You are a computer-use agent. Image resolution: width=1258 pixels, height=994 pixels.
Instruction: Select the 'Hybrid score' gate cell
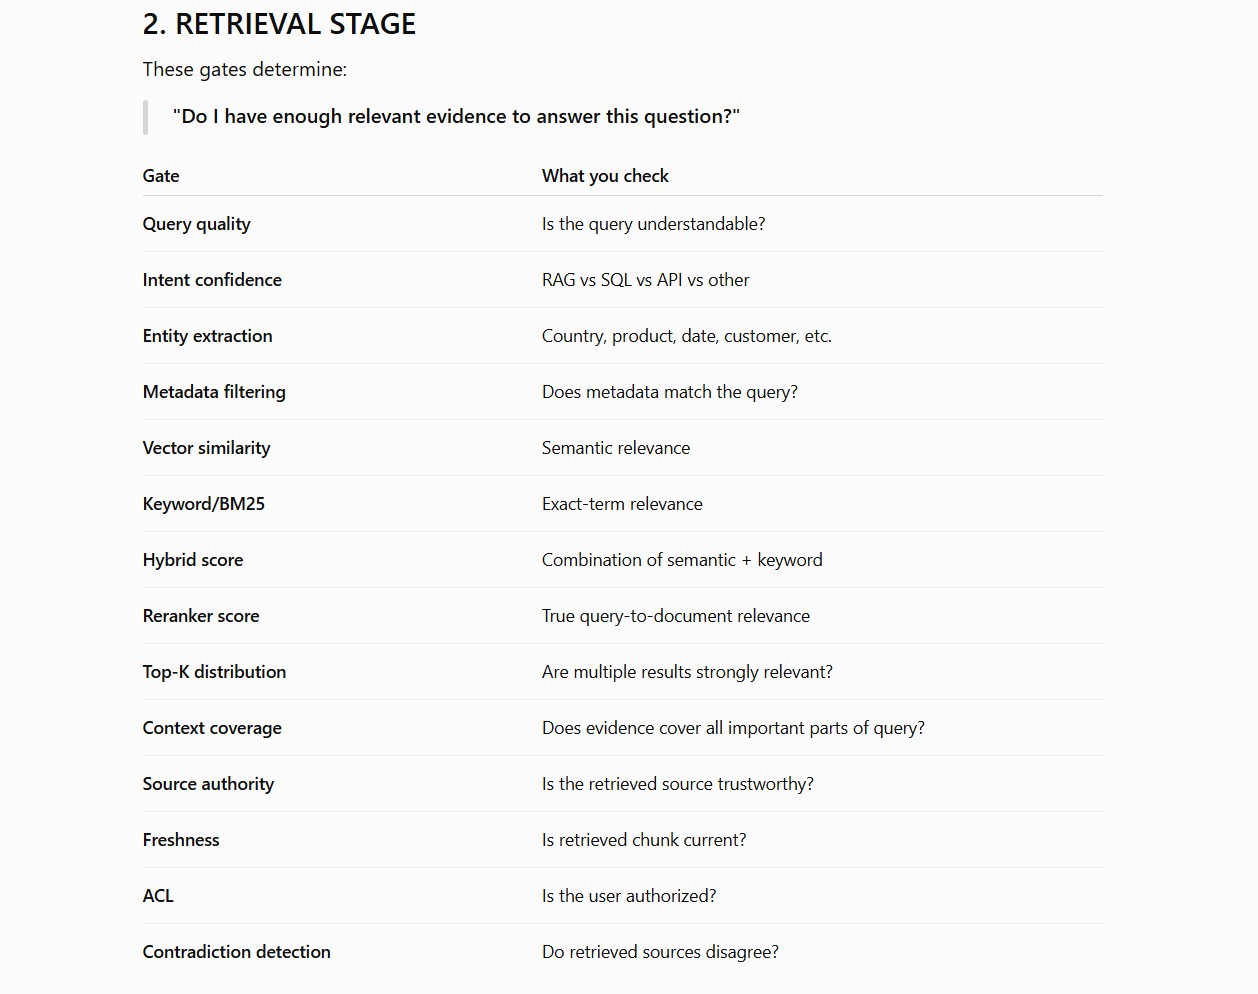point(193,560)
